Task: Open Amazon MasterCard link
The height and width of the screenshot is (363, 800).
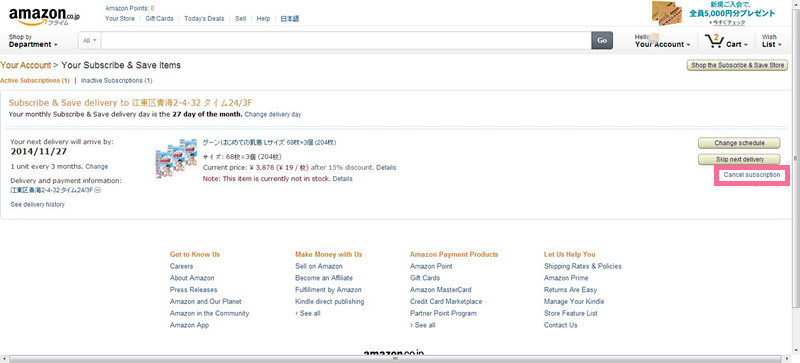Action: (441, 289)
